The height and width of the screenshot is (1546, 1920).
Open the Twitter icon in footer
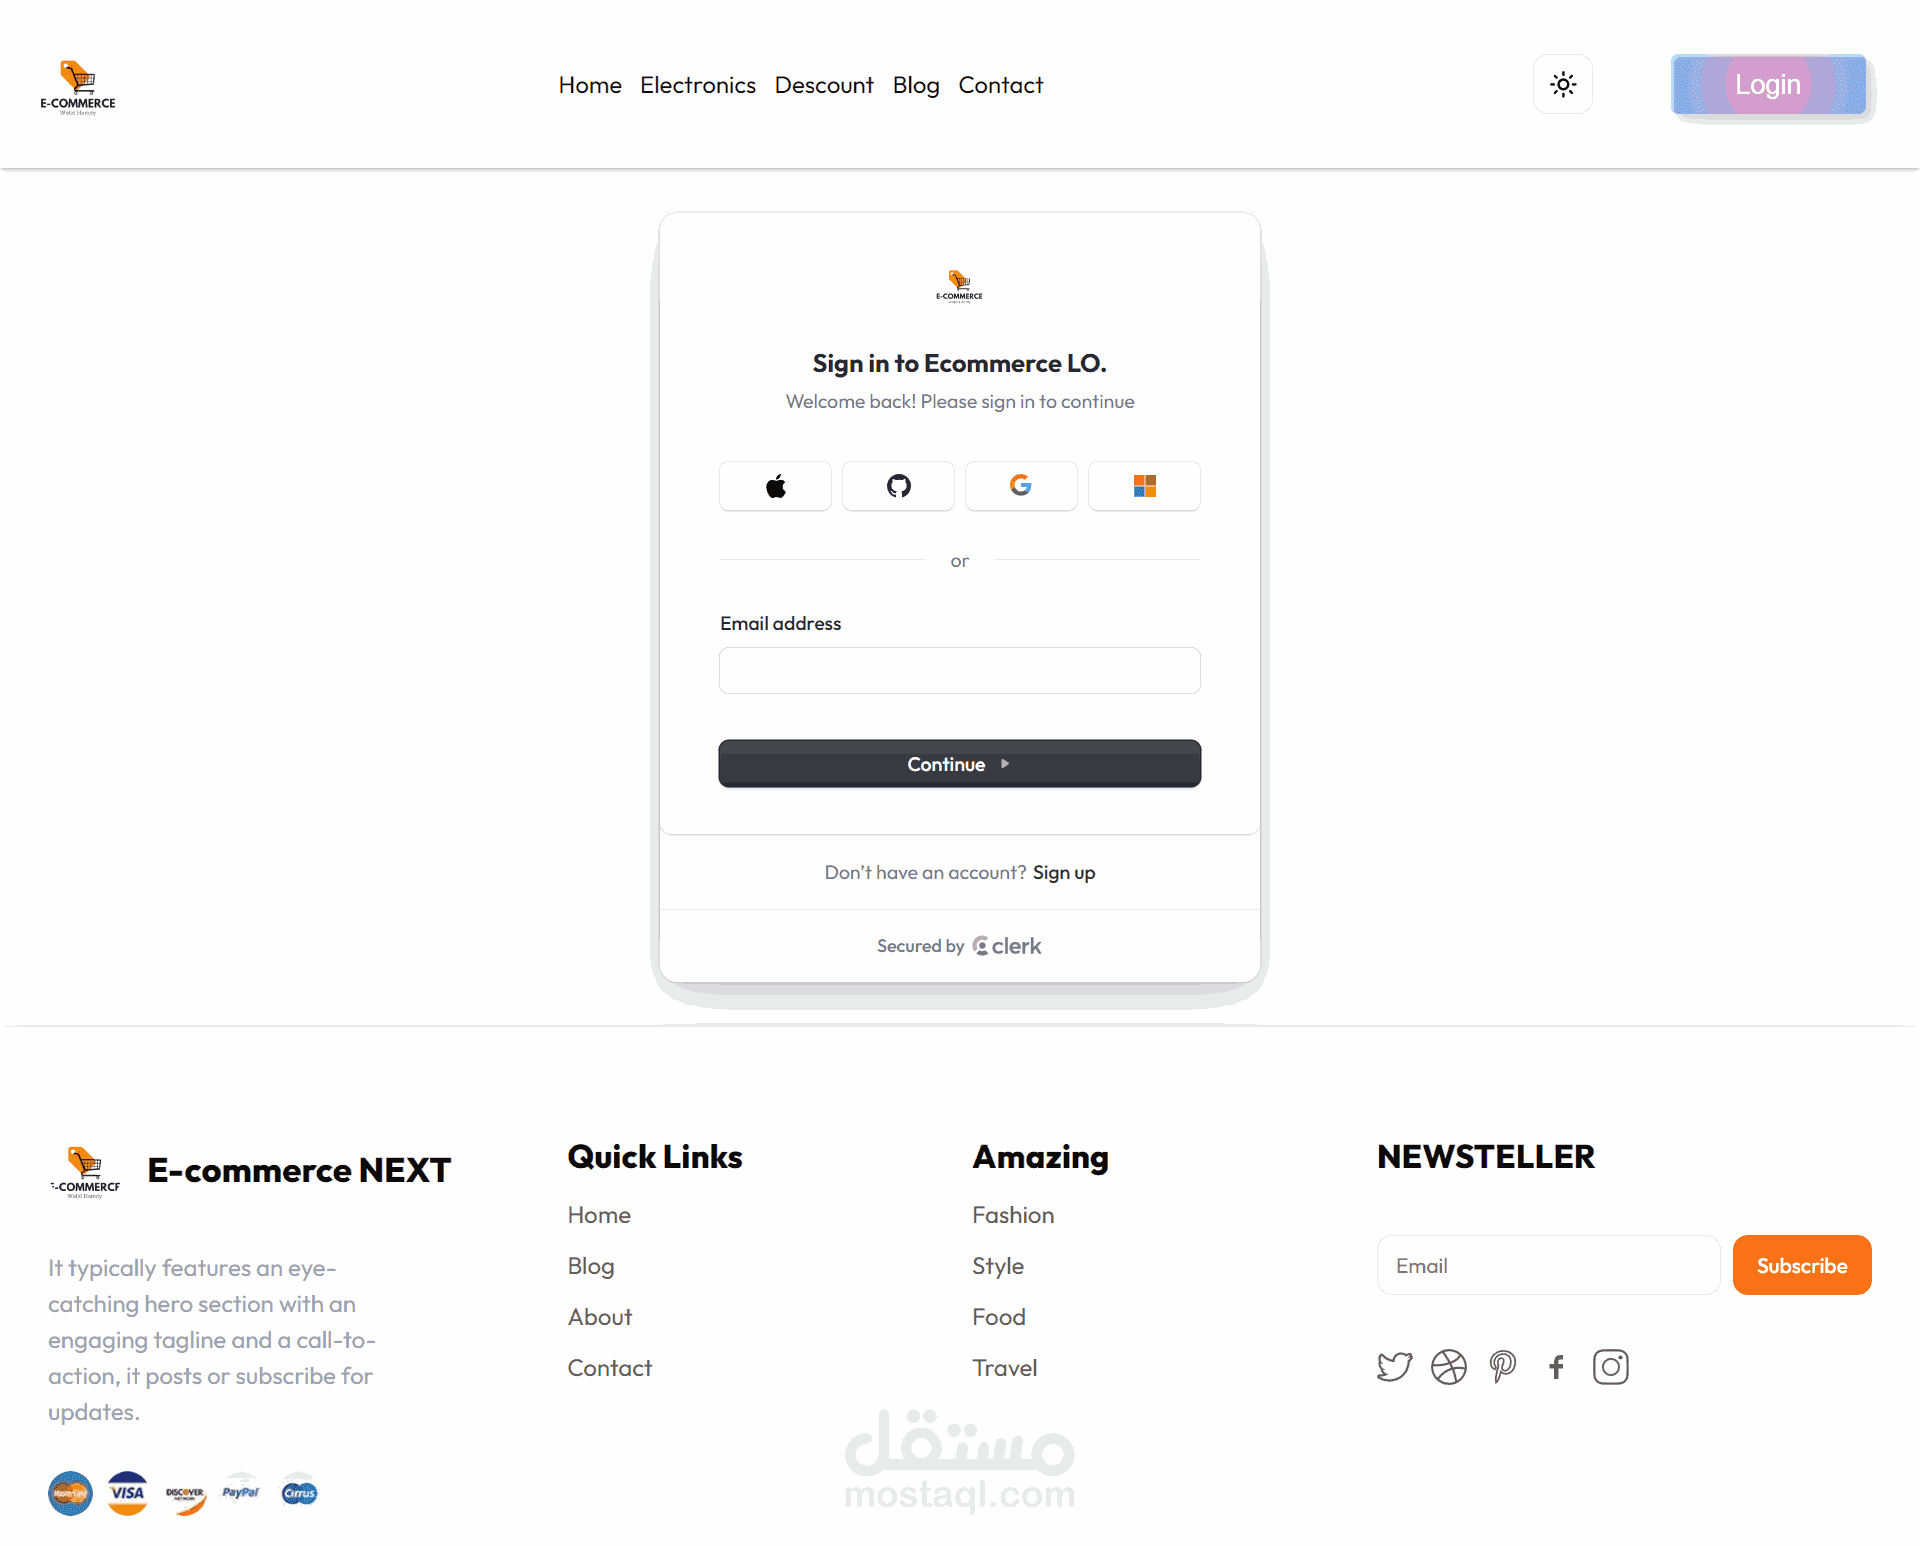click(1394, 1367)
